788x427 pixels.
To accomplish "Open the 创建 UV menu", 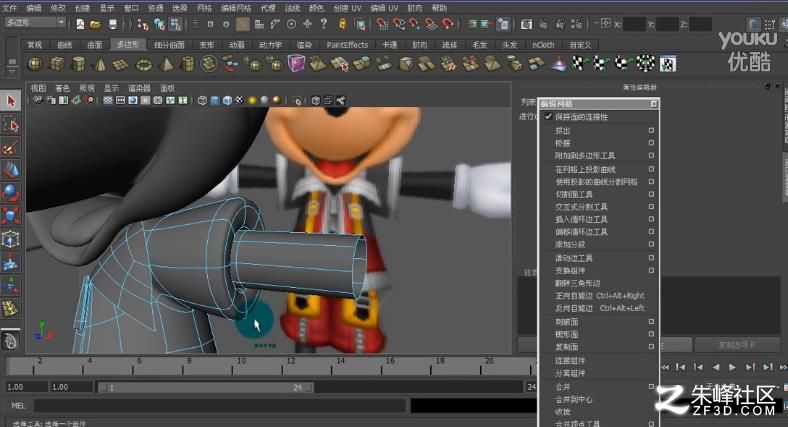I will (347, 8).
